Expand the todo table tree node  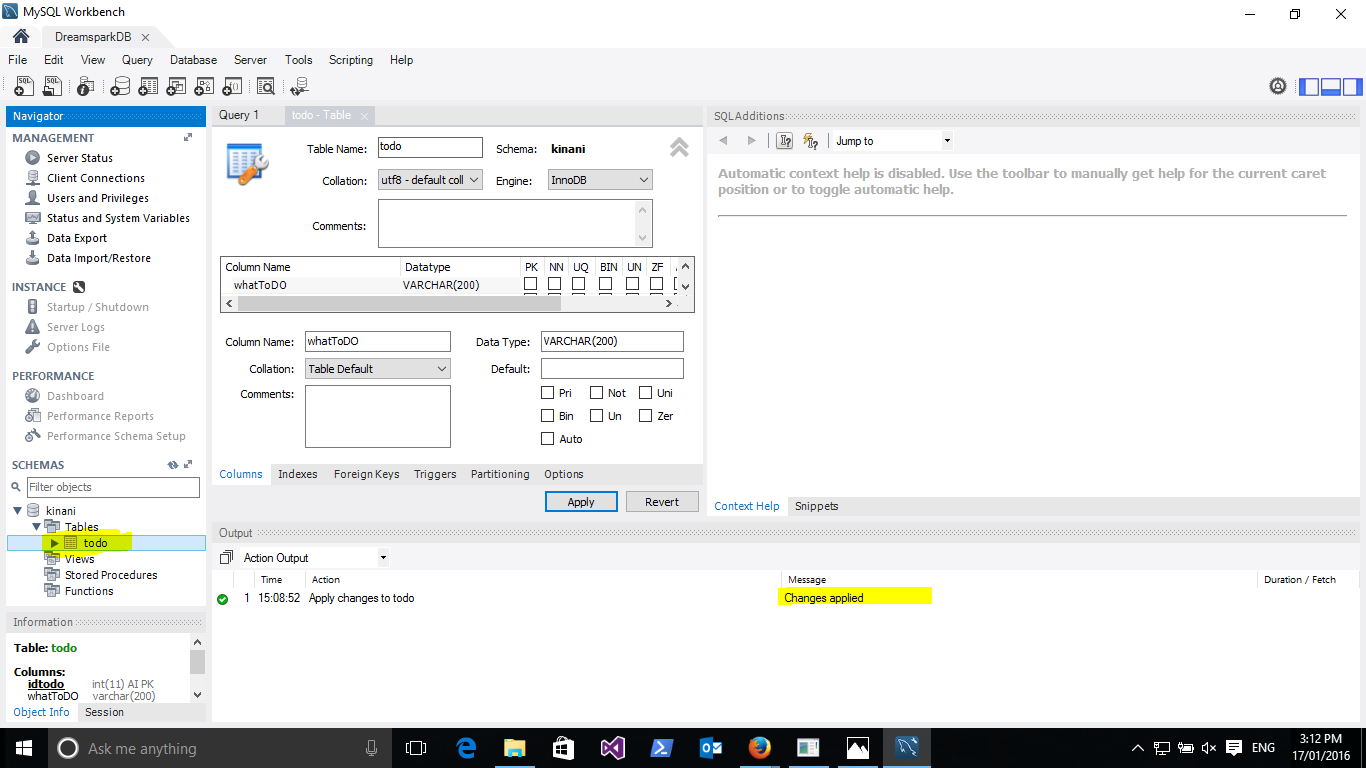(x=54, y=543)
